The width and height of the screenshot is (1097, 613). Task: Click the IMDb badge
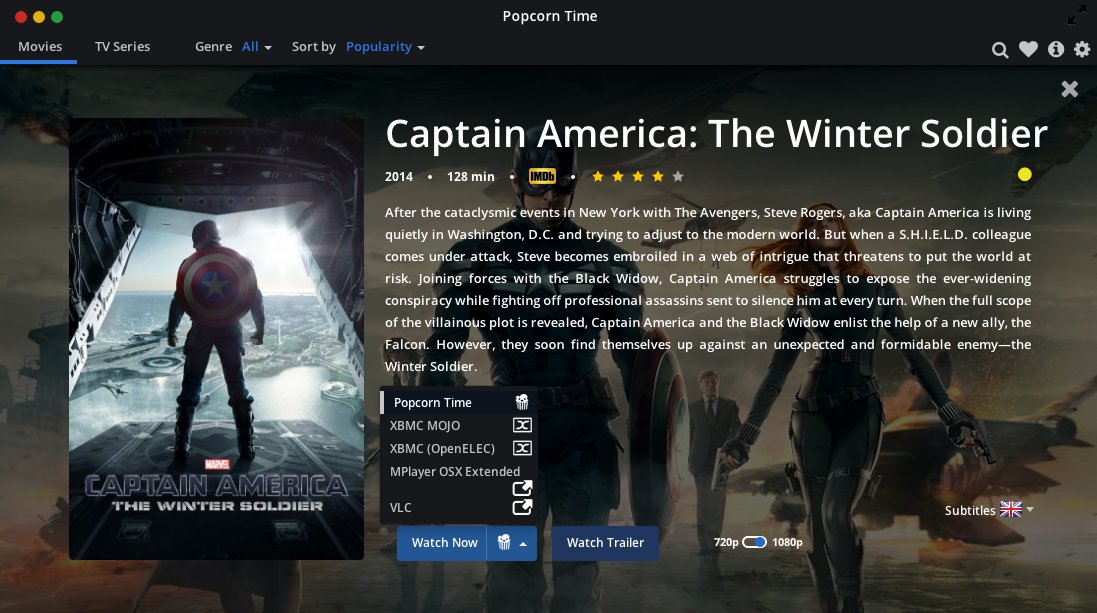(542, 176)
